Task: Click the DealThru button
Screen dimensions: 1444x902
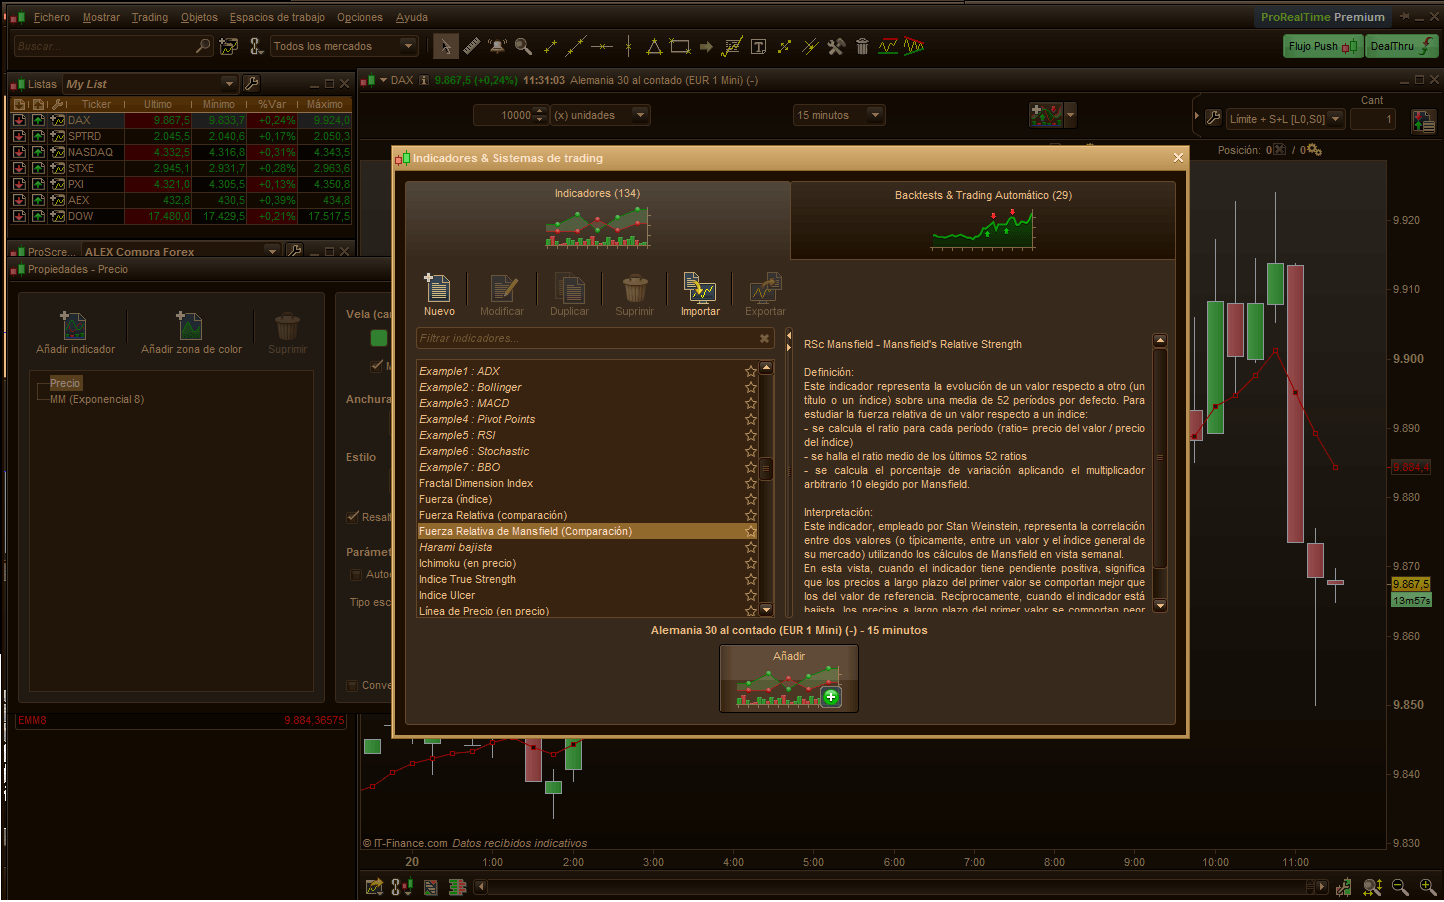Action: click(1401, 46)
